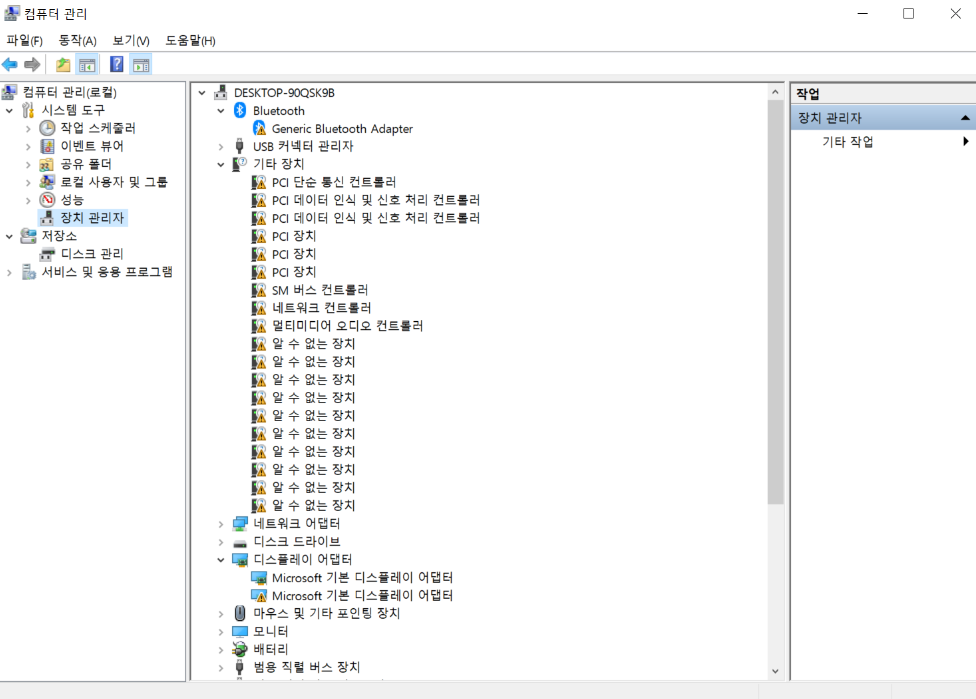Open the 도움말(H) menu

190,40
